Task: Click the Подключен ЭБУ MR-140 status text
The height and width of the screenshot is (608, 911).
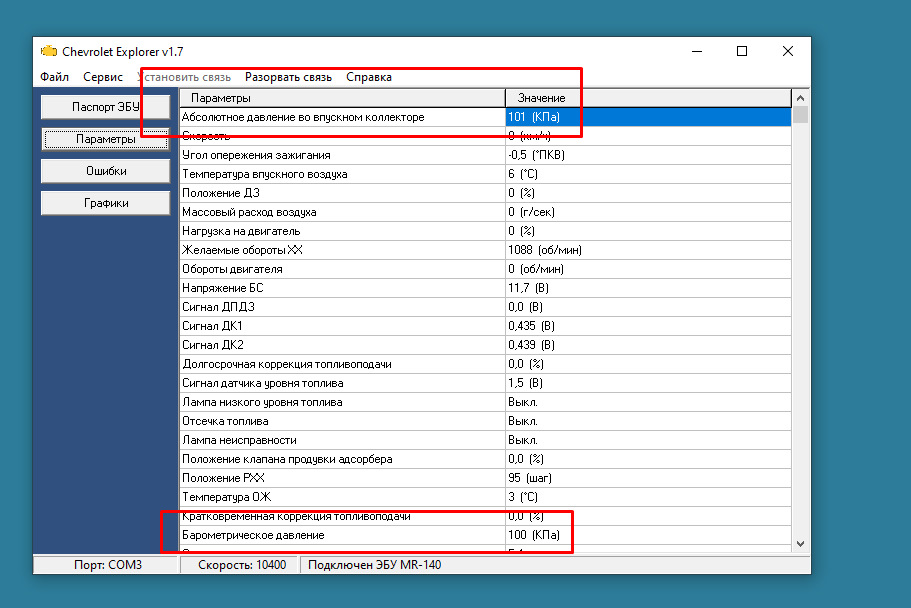Action: [374, 565]
